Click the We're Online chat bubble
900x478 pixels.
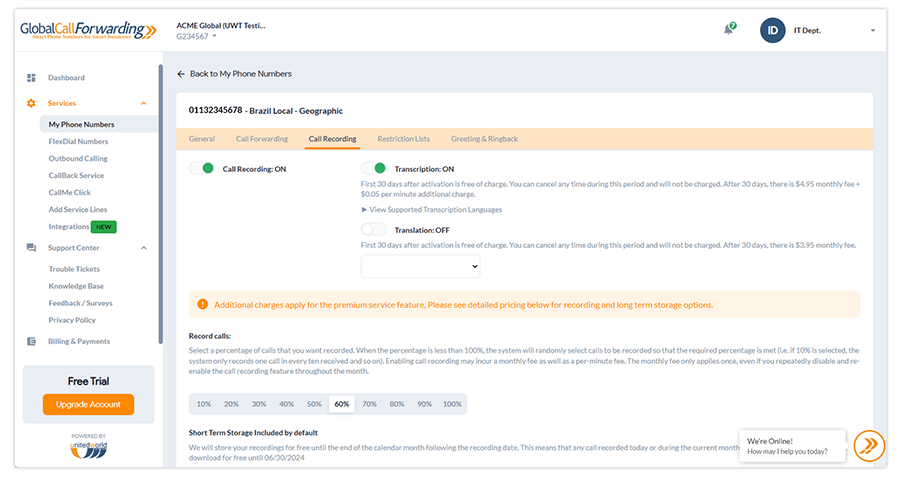point(792,446)
